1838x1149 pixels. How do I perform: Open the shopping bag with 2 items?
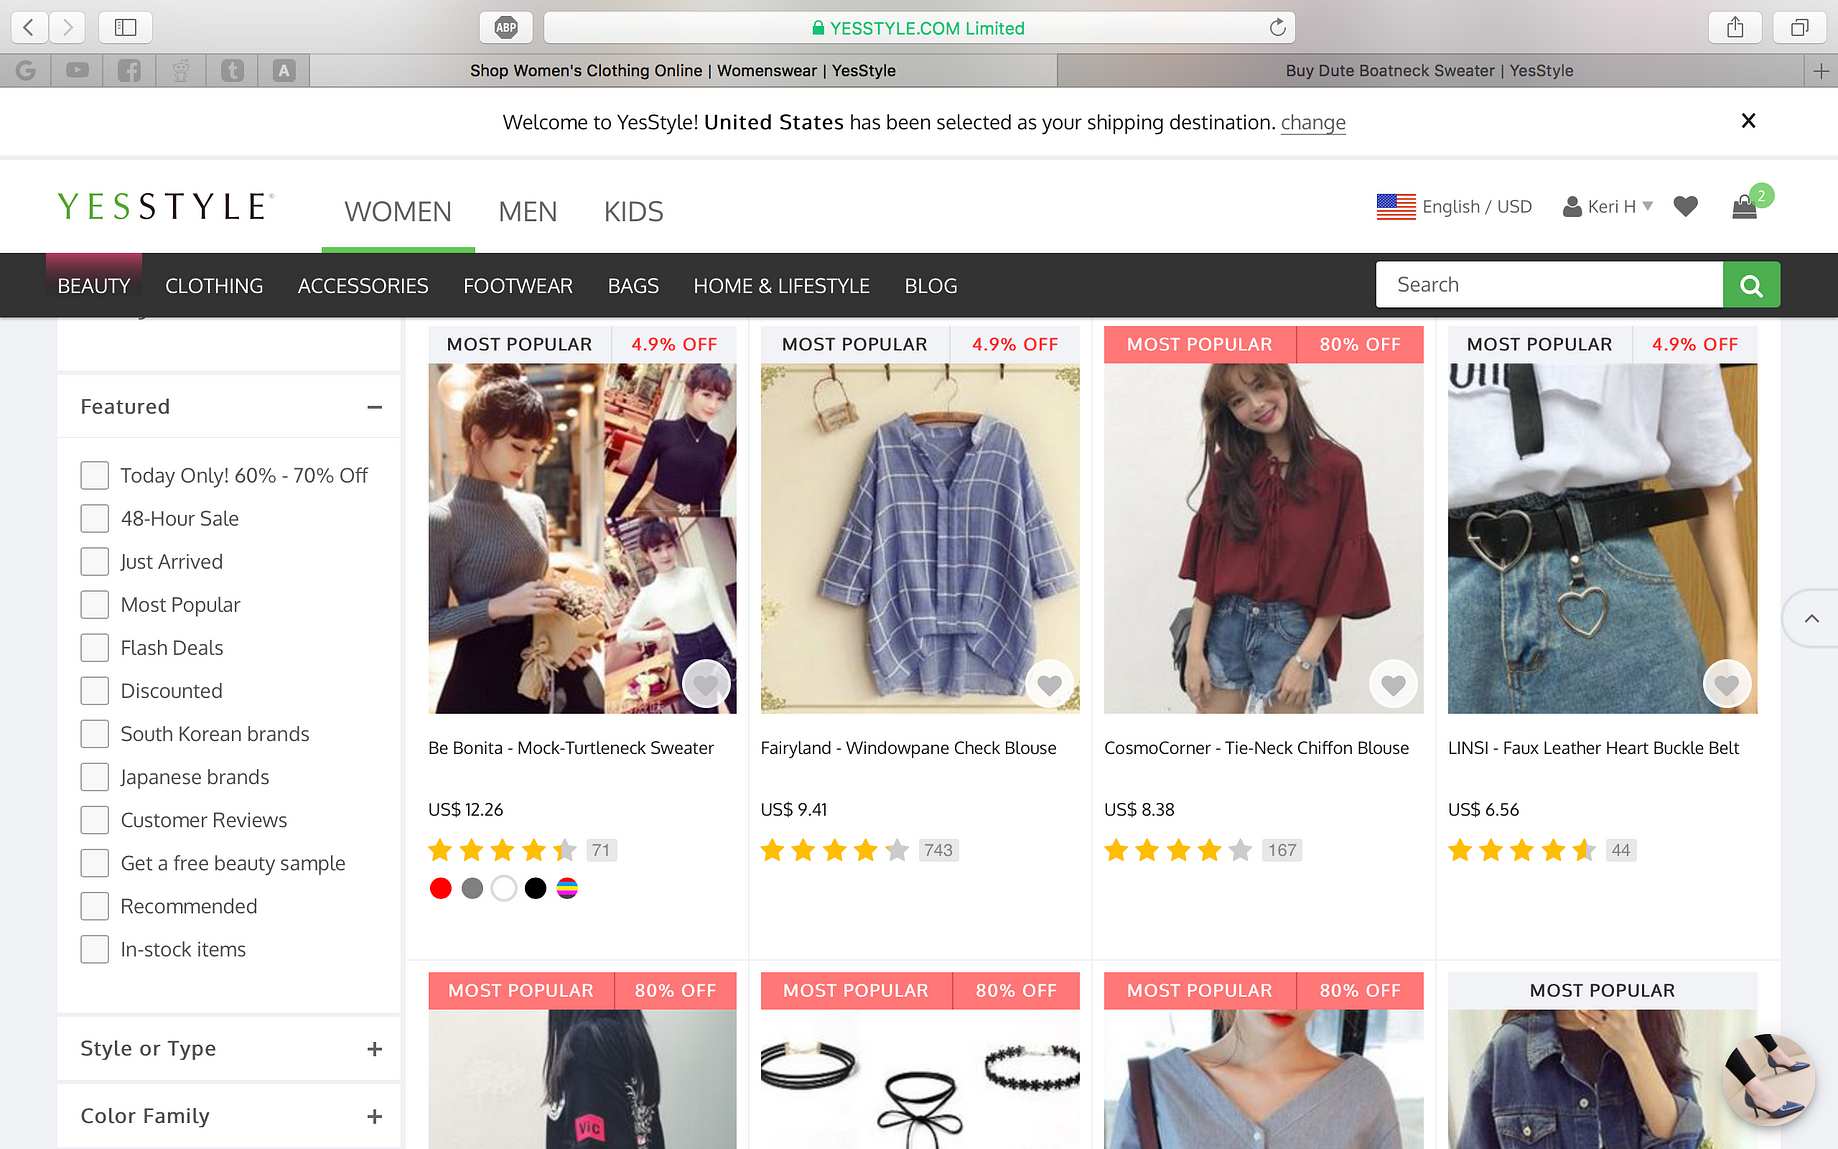1745,206
